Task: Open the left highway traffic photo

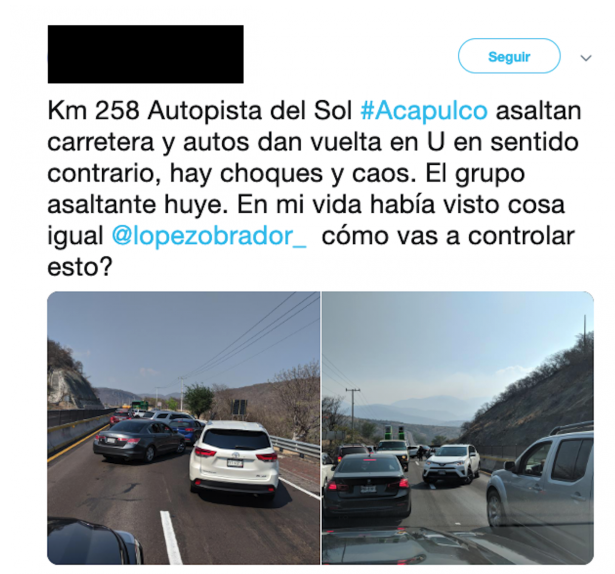Action: point(184,428)
